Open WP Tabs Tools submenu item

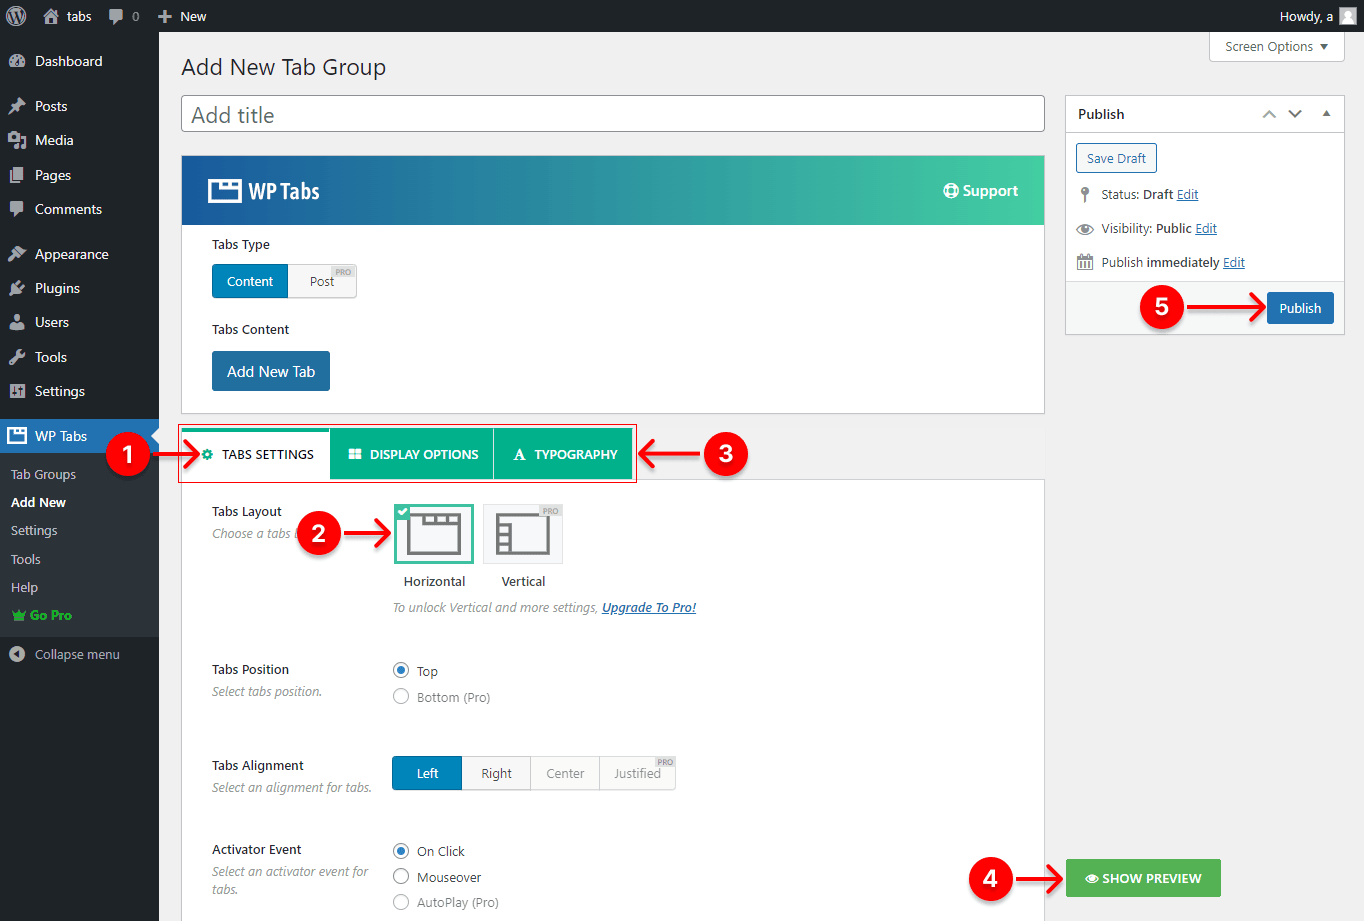[x=26, y=559]
